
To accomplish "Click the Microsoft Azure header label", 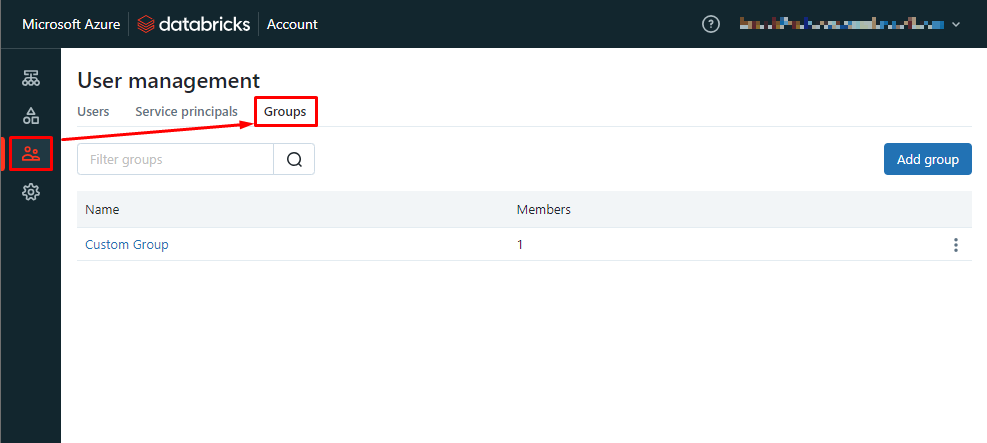I will [x=70, y=24].
